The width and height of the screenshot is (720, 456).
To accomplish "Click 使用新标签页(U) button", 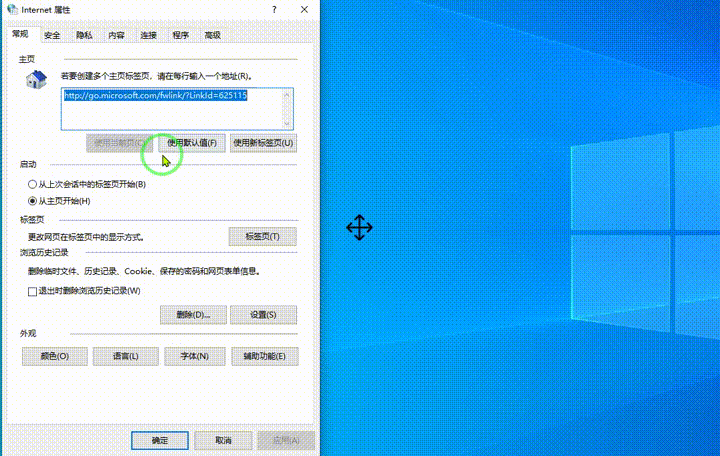I will click(x=263, y=143).
